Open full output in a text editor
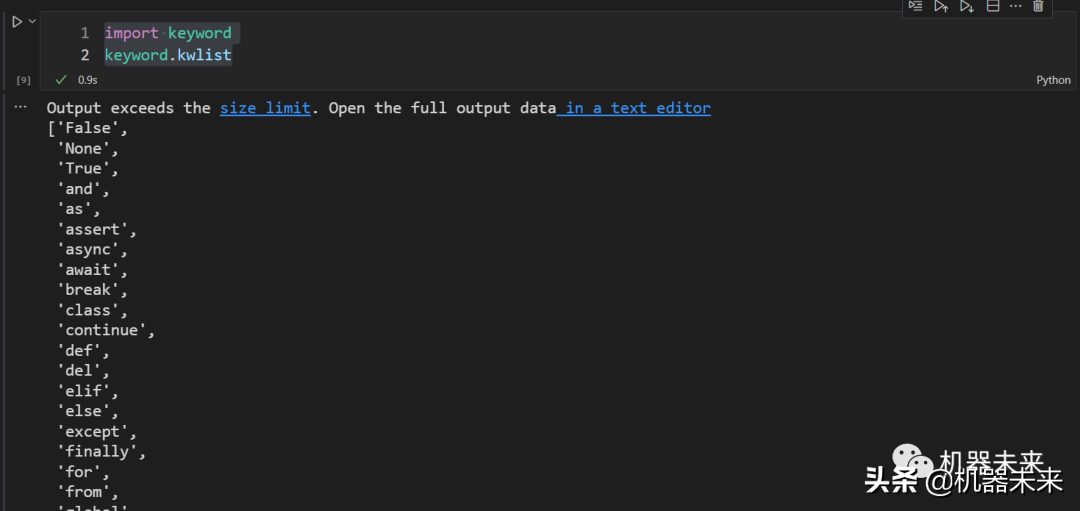Viewport: 1080px width, 511px height. 638,108
